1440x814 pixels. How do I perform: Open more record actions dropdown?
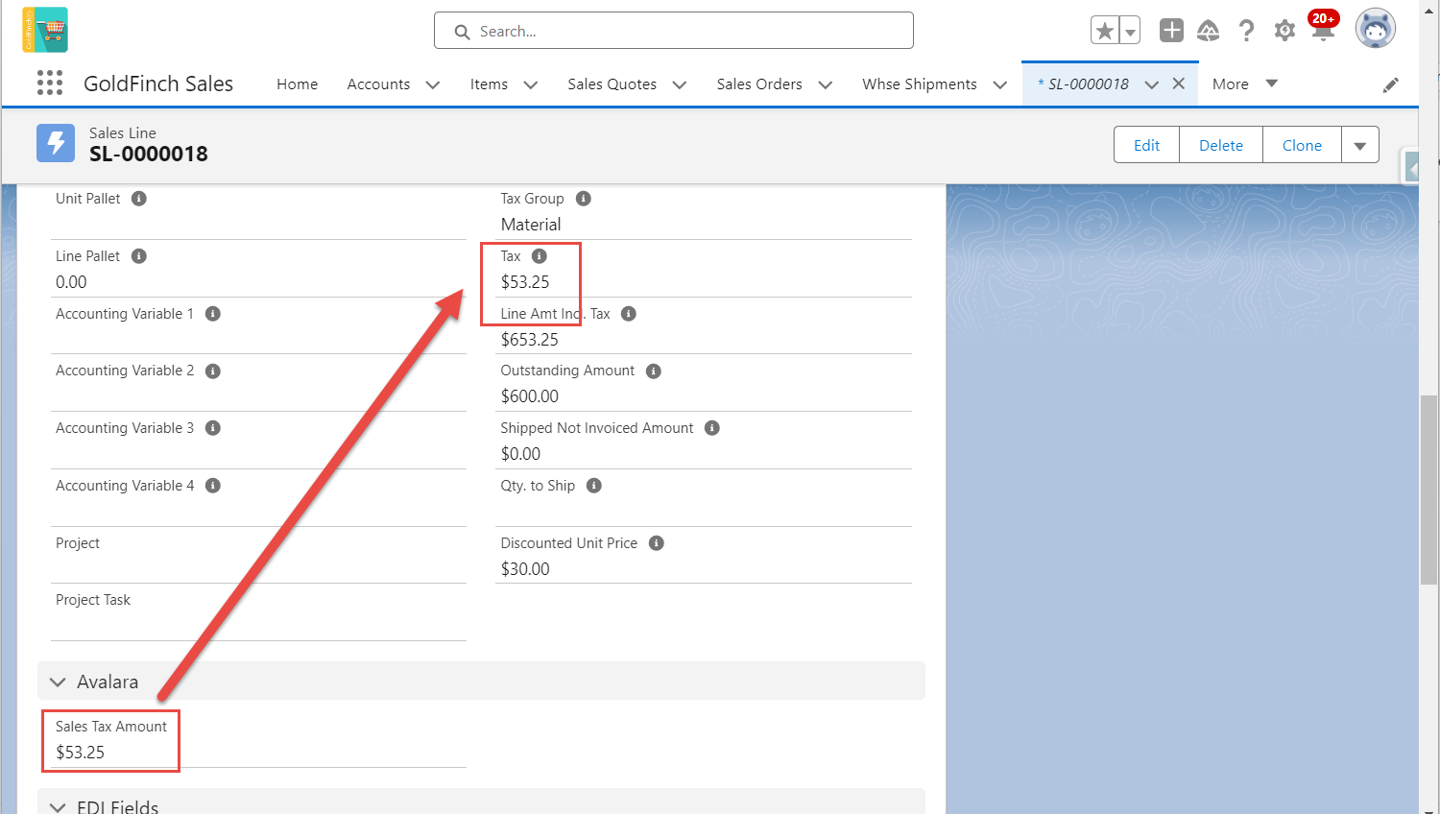[x=1360, y=145]
